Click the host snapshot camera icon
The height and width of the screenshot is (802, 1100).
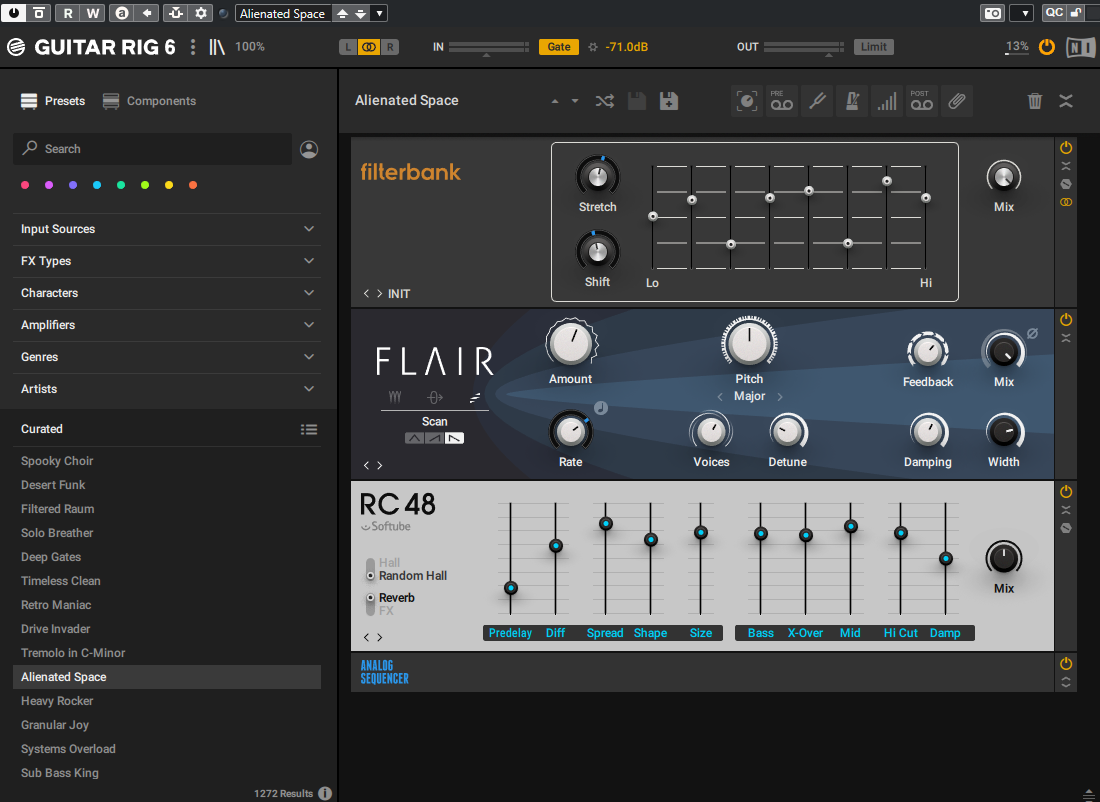point(993,13)
